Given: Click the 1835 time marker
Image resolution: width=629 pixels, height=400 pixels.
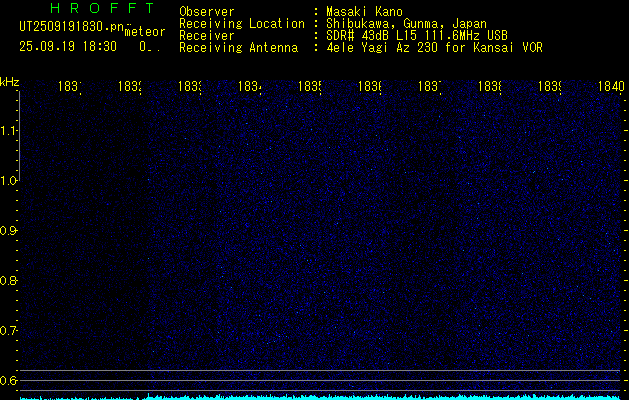Looking at the screenshot, I should point(310,86).
